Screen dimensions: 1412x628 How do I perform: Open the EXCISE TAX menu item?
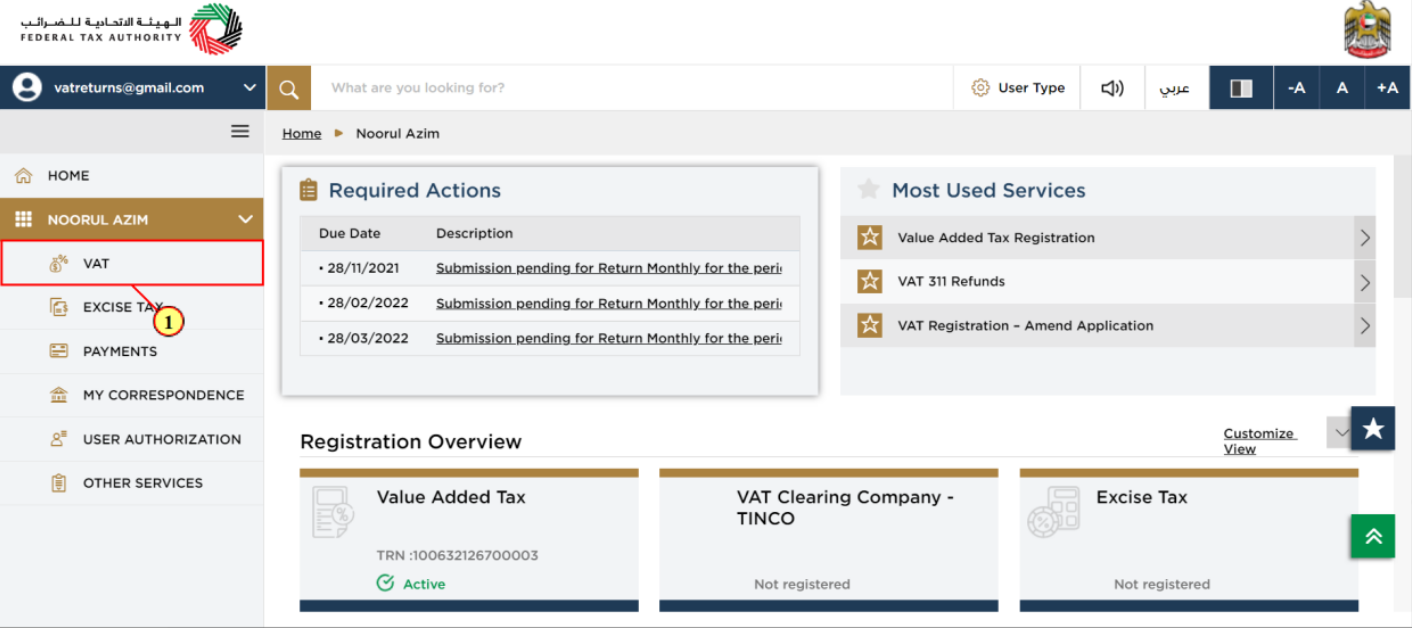tap(132, 307)
